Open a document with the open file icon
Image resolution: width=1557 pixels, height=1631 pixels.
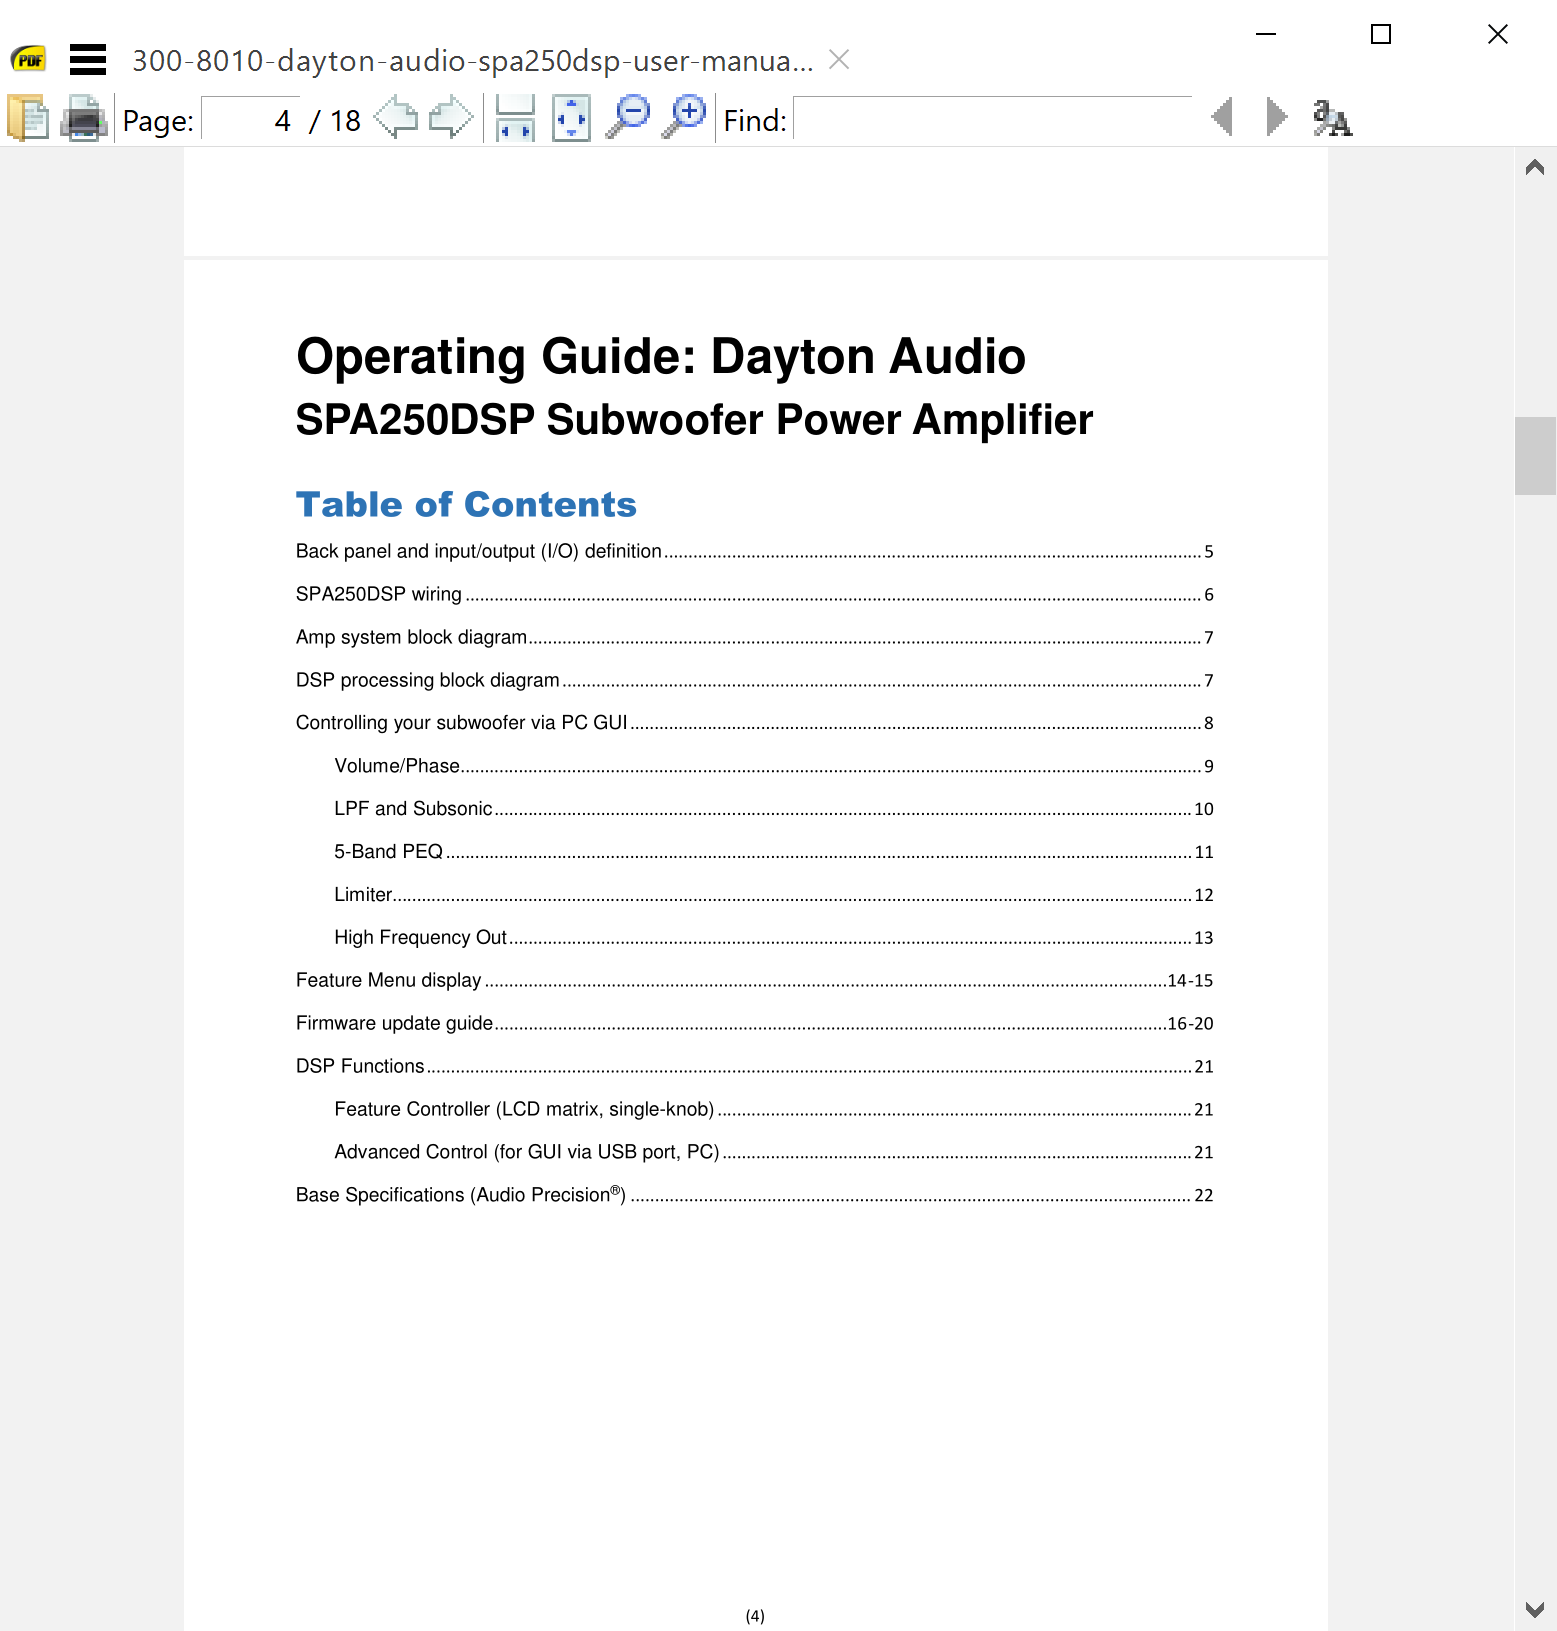[x=28, y=119]
